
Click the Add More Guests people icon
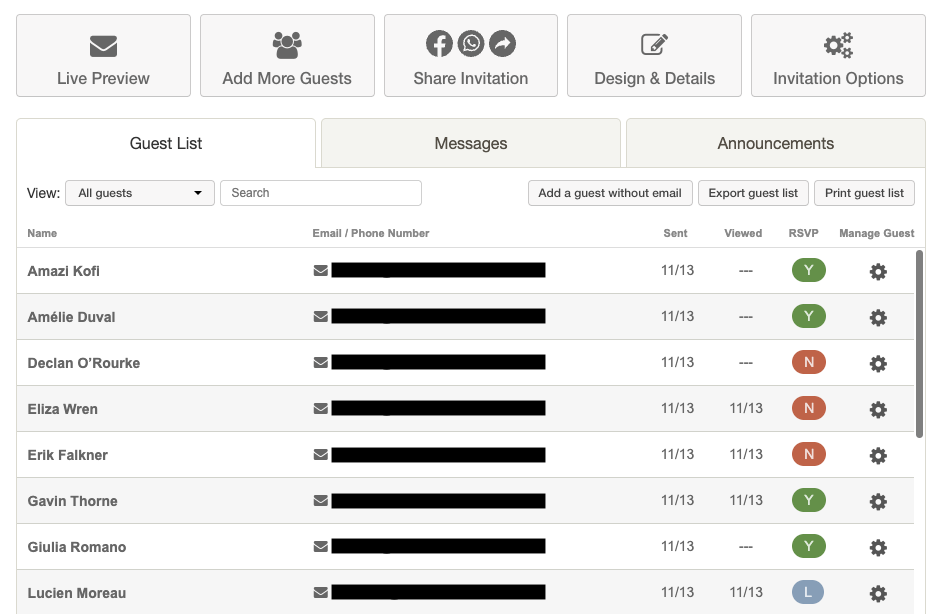click(287, 45)
